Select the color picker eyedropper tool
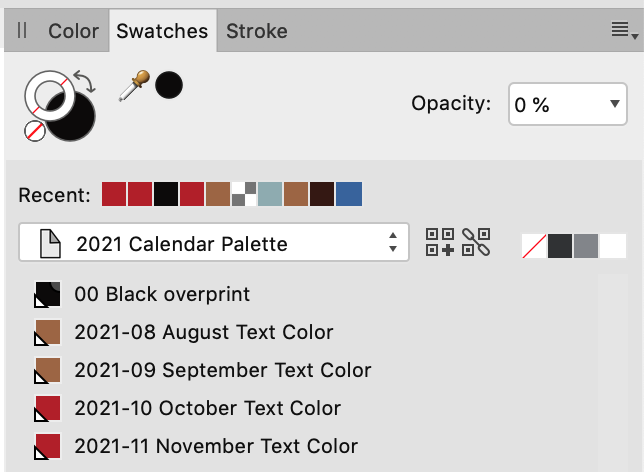The width and height of the screenshot is (644, 472). (x=134, y=85)
